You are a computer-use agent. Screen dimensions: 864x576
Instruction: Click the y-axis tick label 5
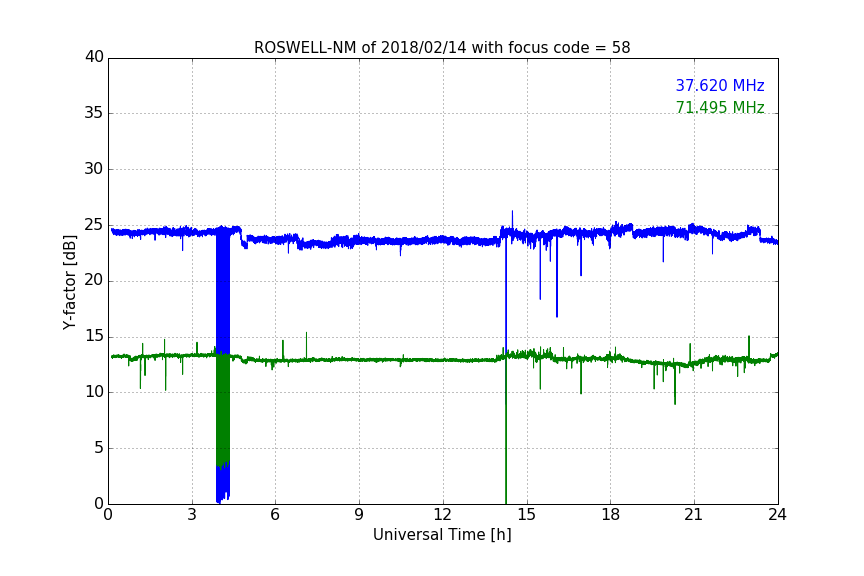[99, 448]
